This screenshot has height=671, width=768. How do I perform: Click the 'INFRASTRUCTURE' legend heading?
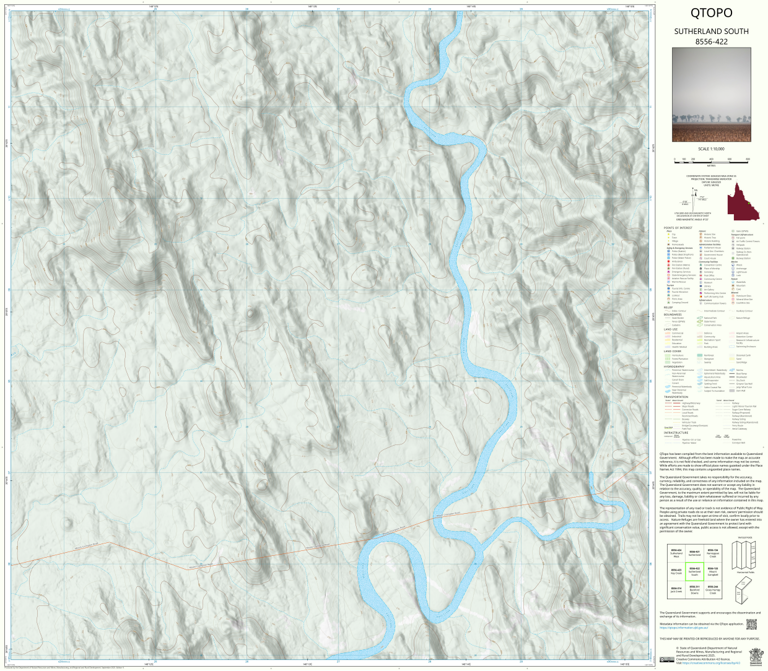(676, 433)
